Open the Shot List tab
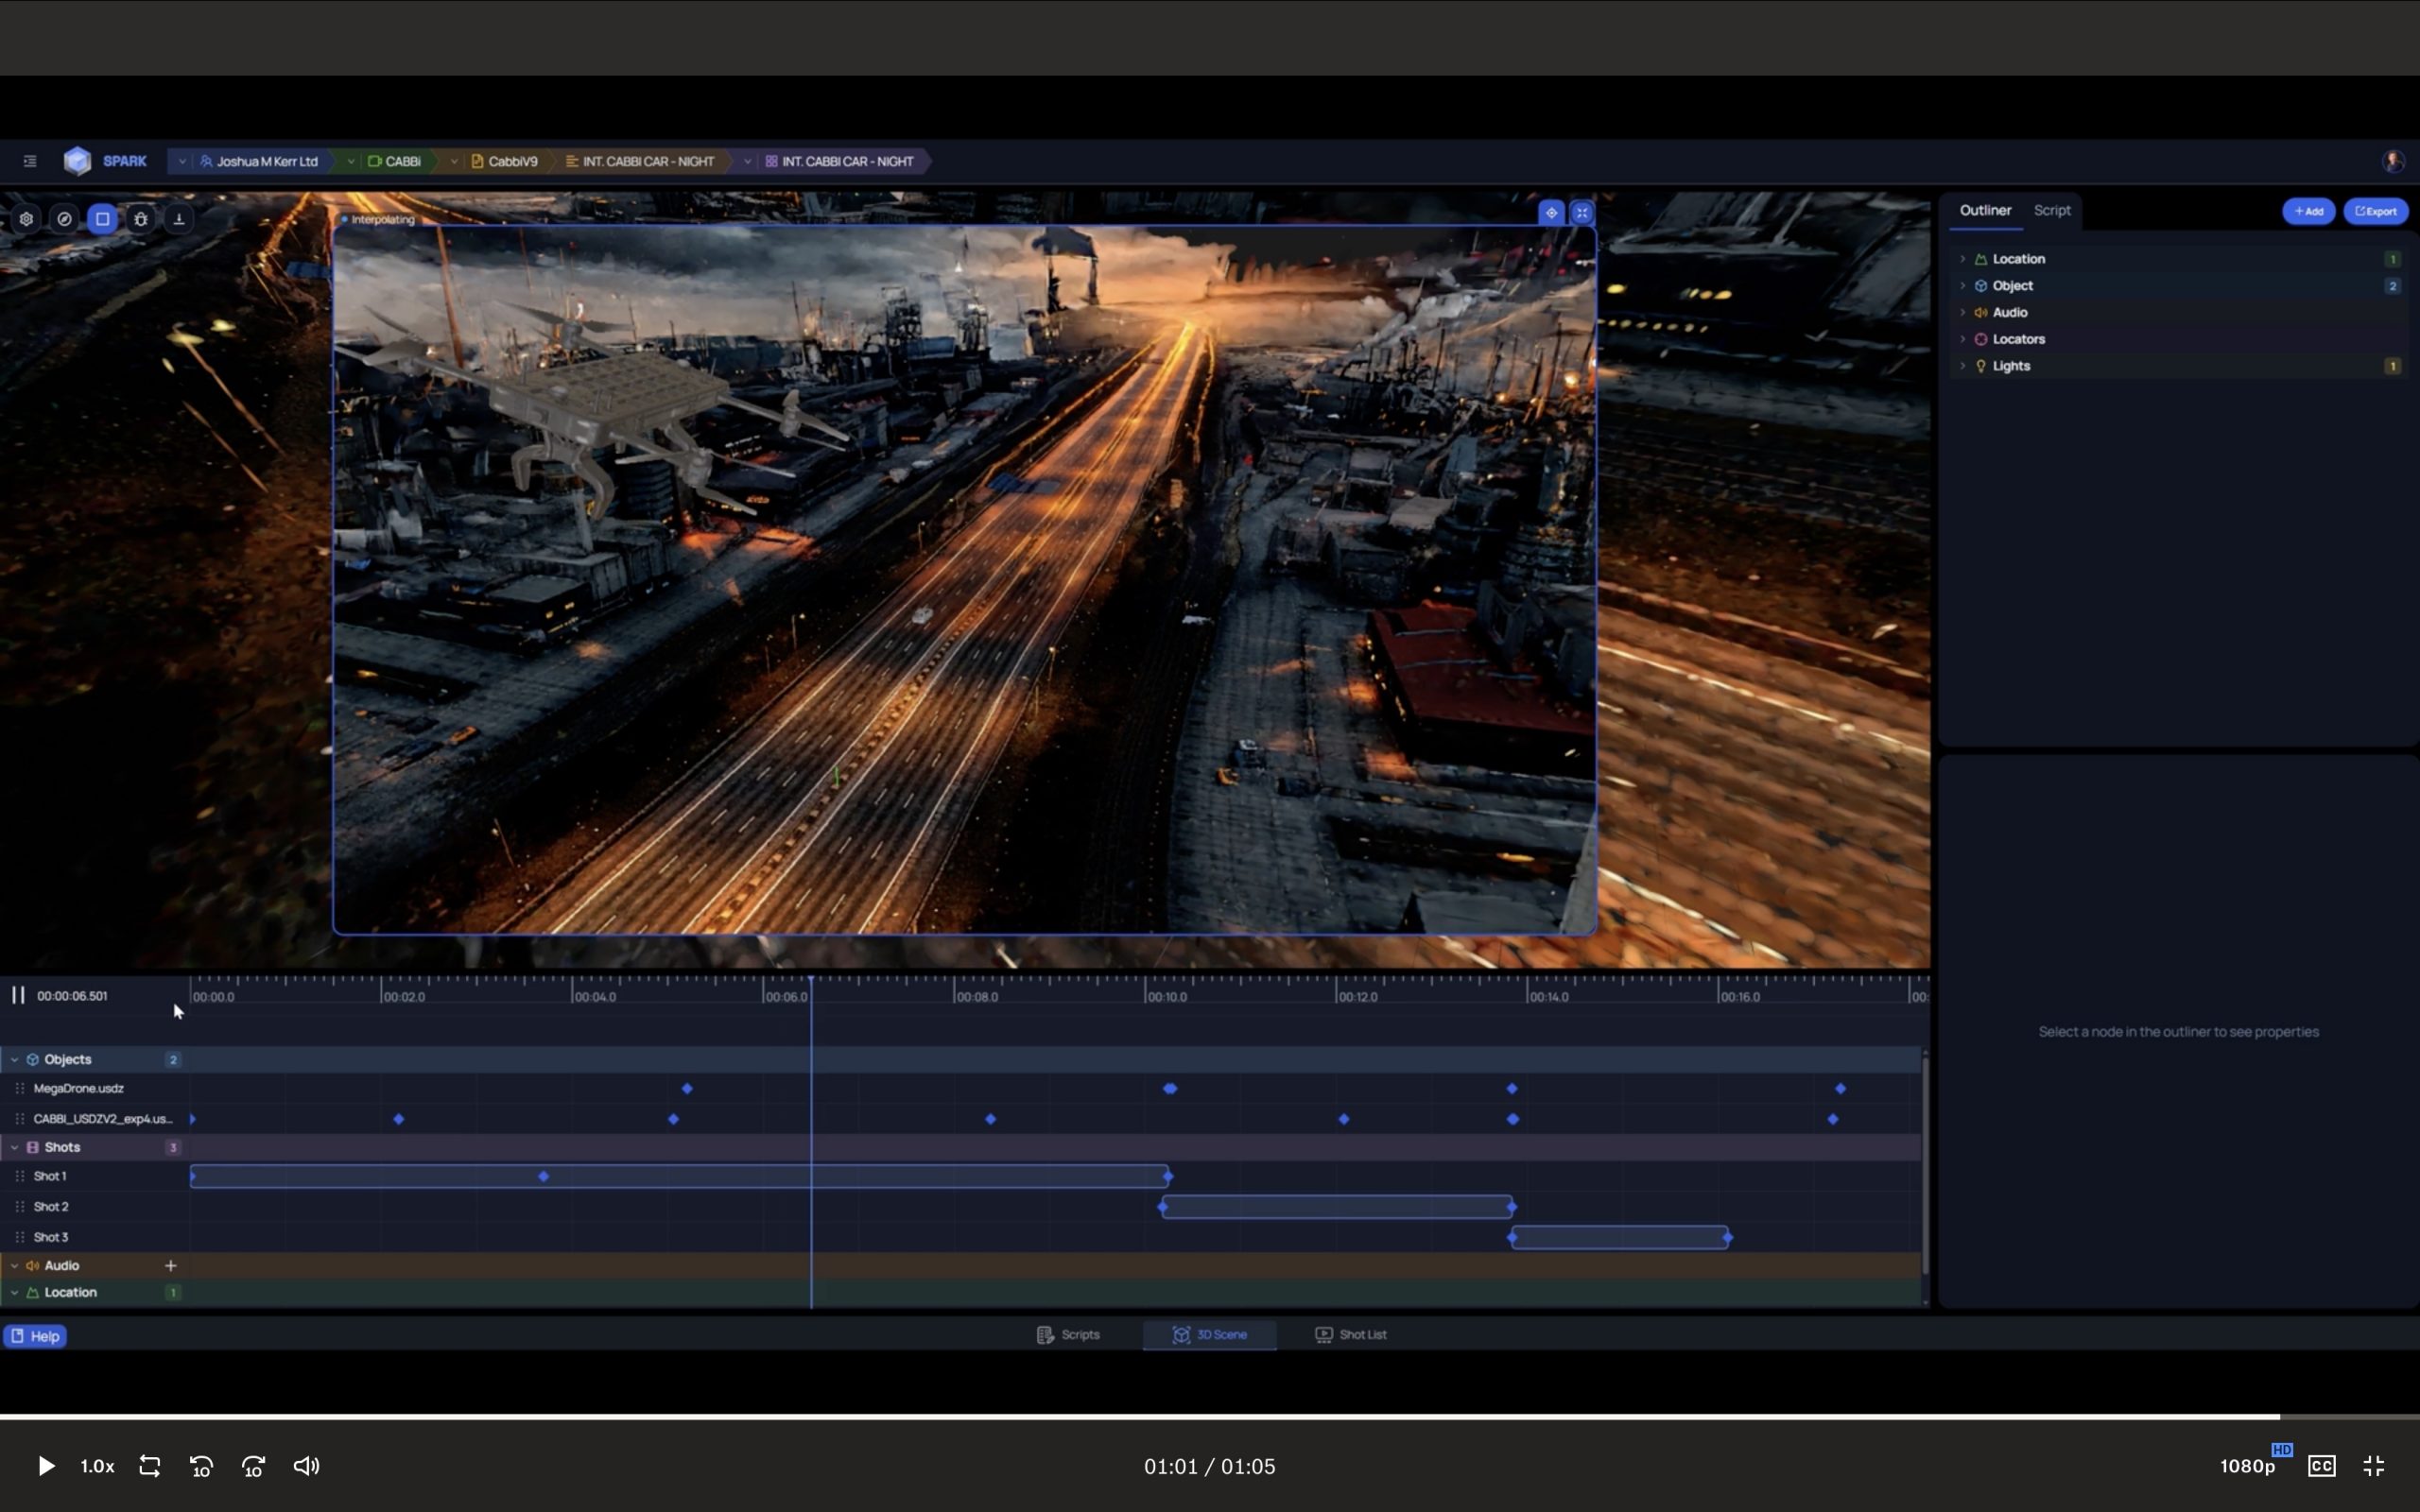The image size is (2420, 1512). 1351,1334
